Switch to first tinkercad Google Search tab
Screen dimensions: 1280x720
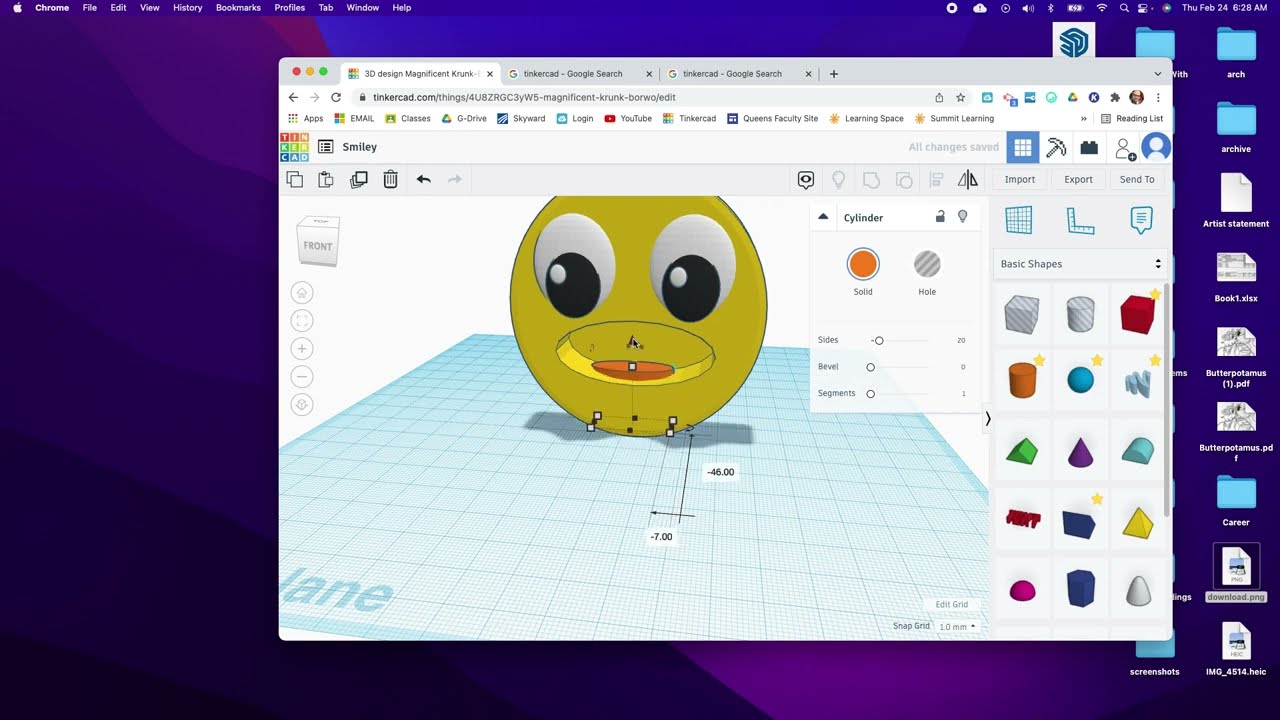click(x=580, y=74)
